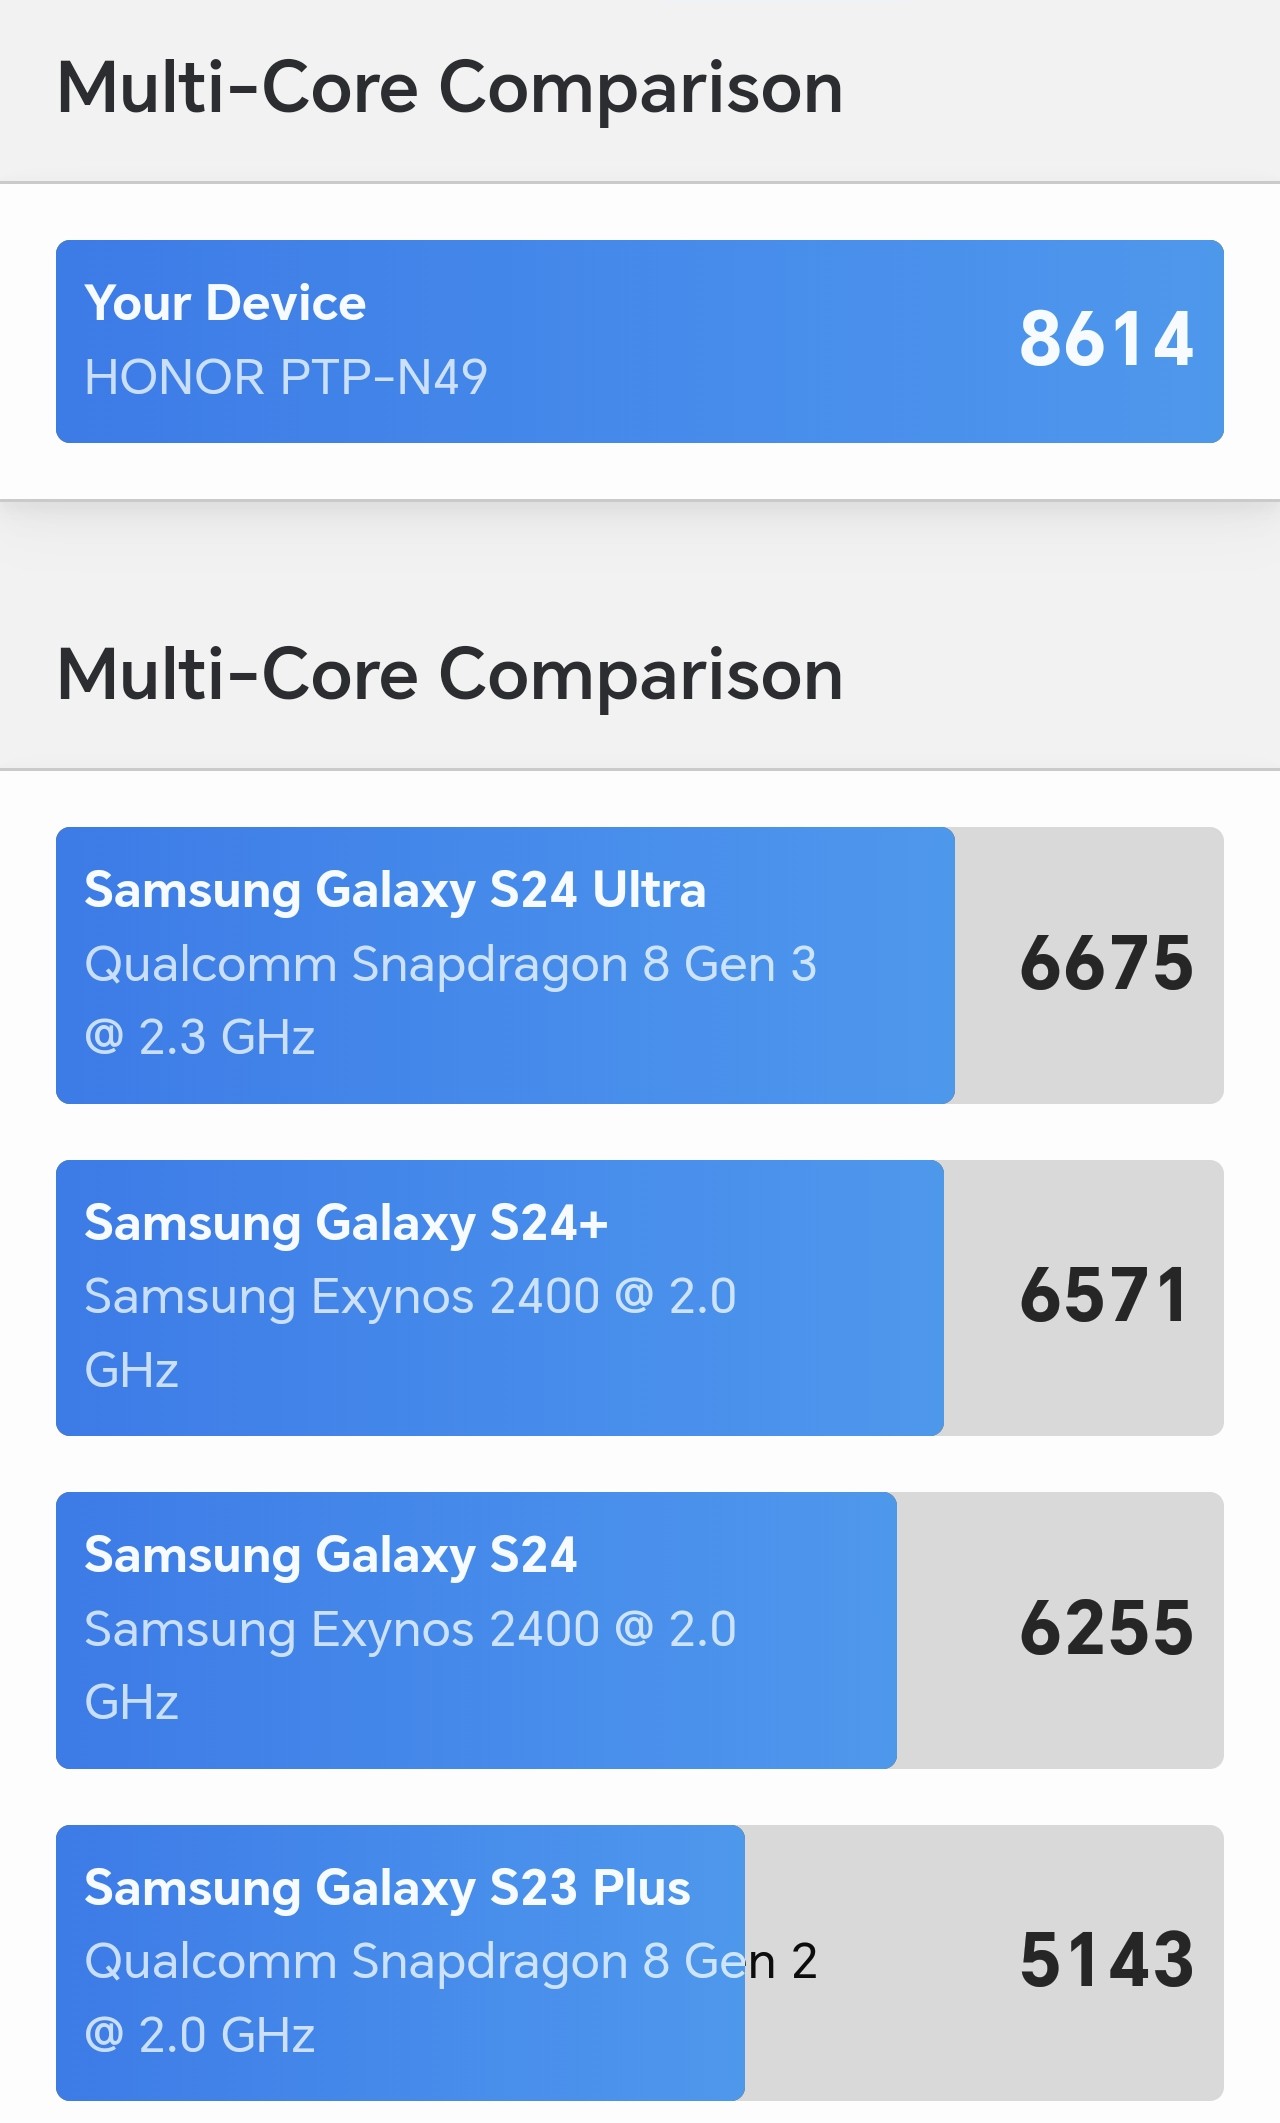This screenshot has width=1280, height=2123.
Task: Tap the Your Device label
Action: tap(225, 303)
